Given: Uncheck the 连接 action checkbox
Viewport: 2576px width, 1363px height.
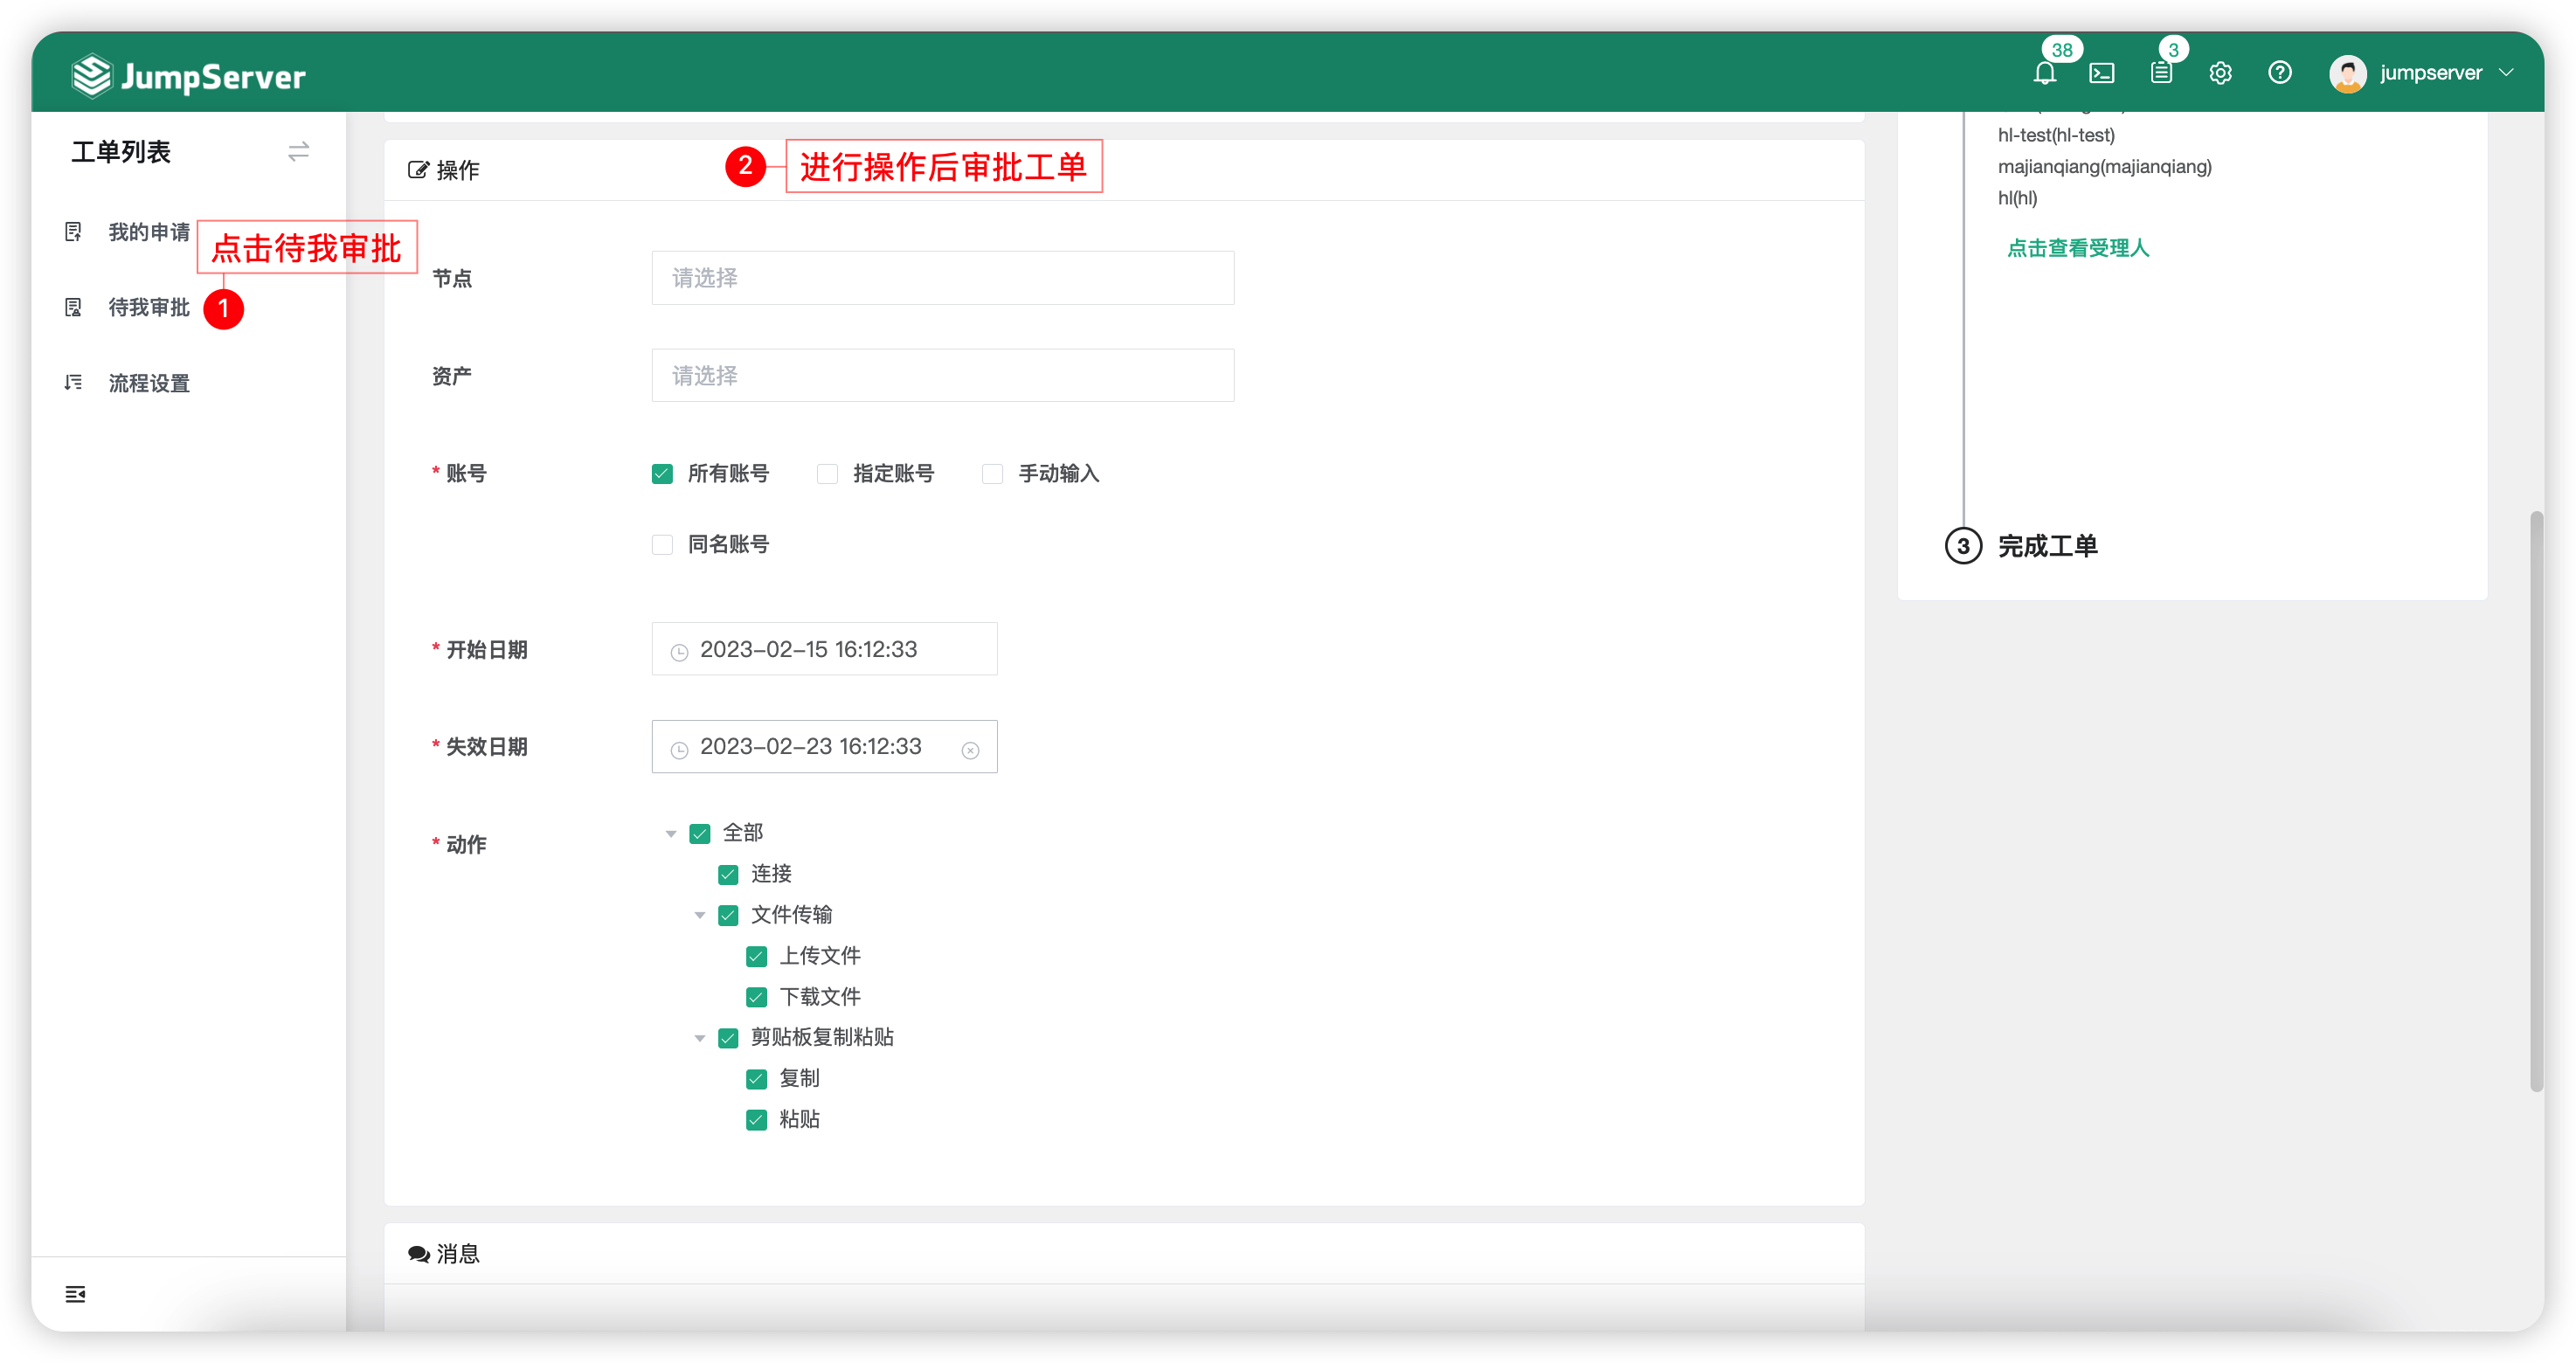Looking at the screenshot, I should 728,874.
